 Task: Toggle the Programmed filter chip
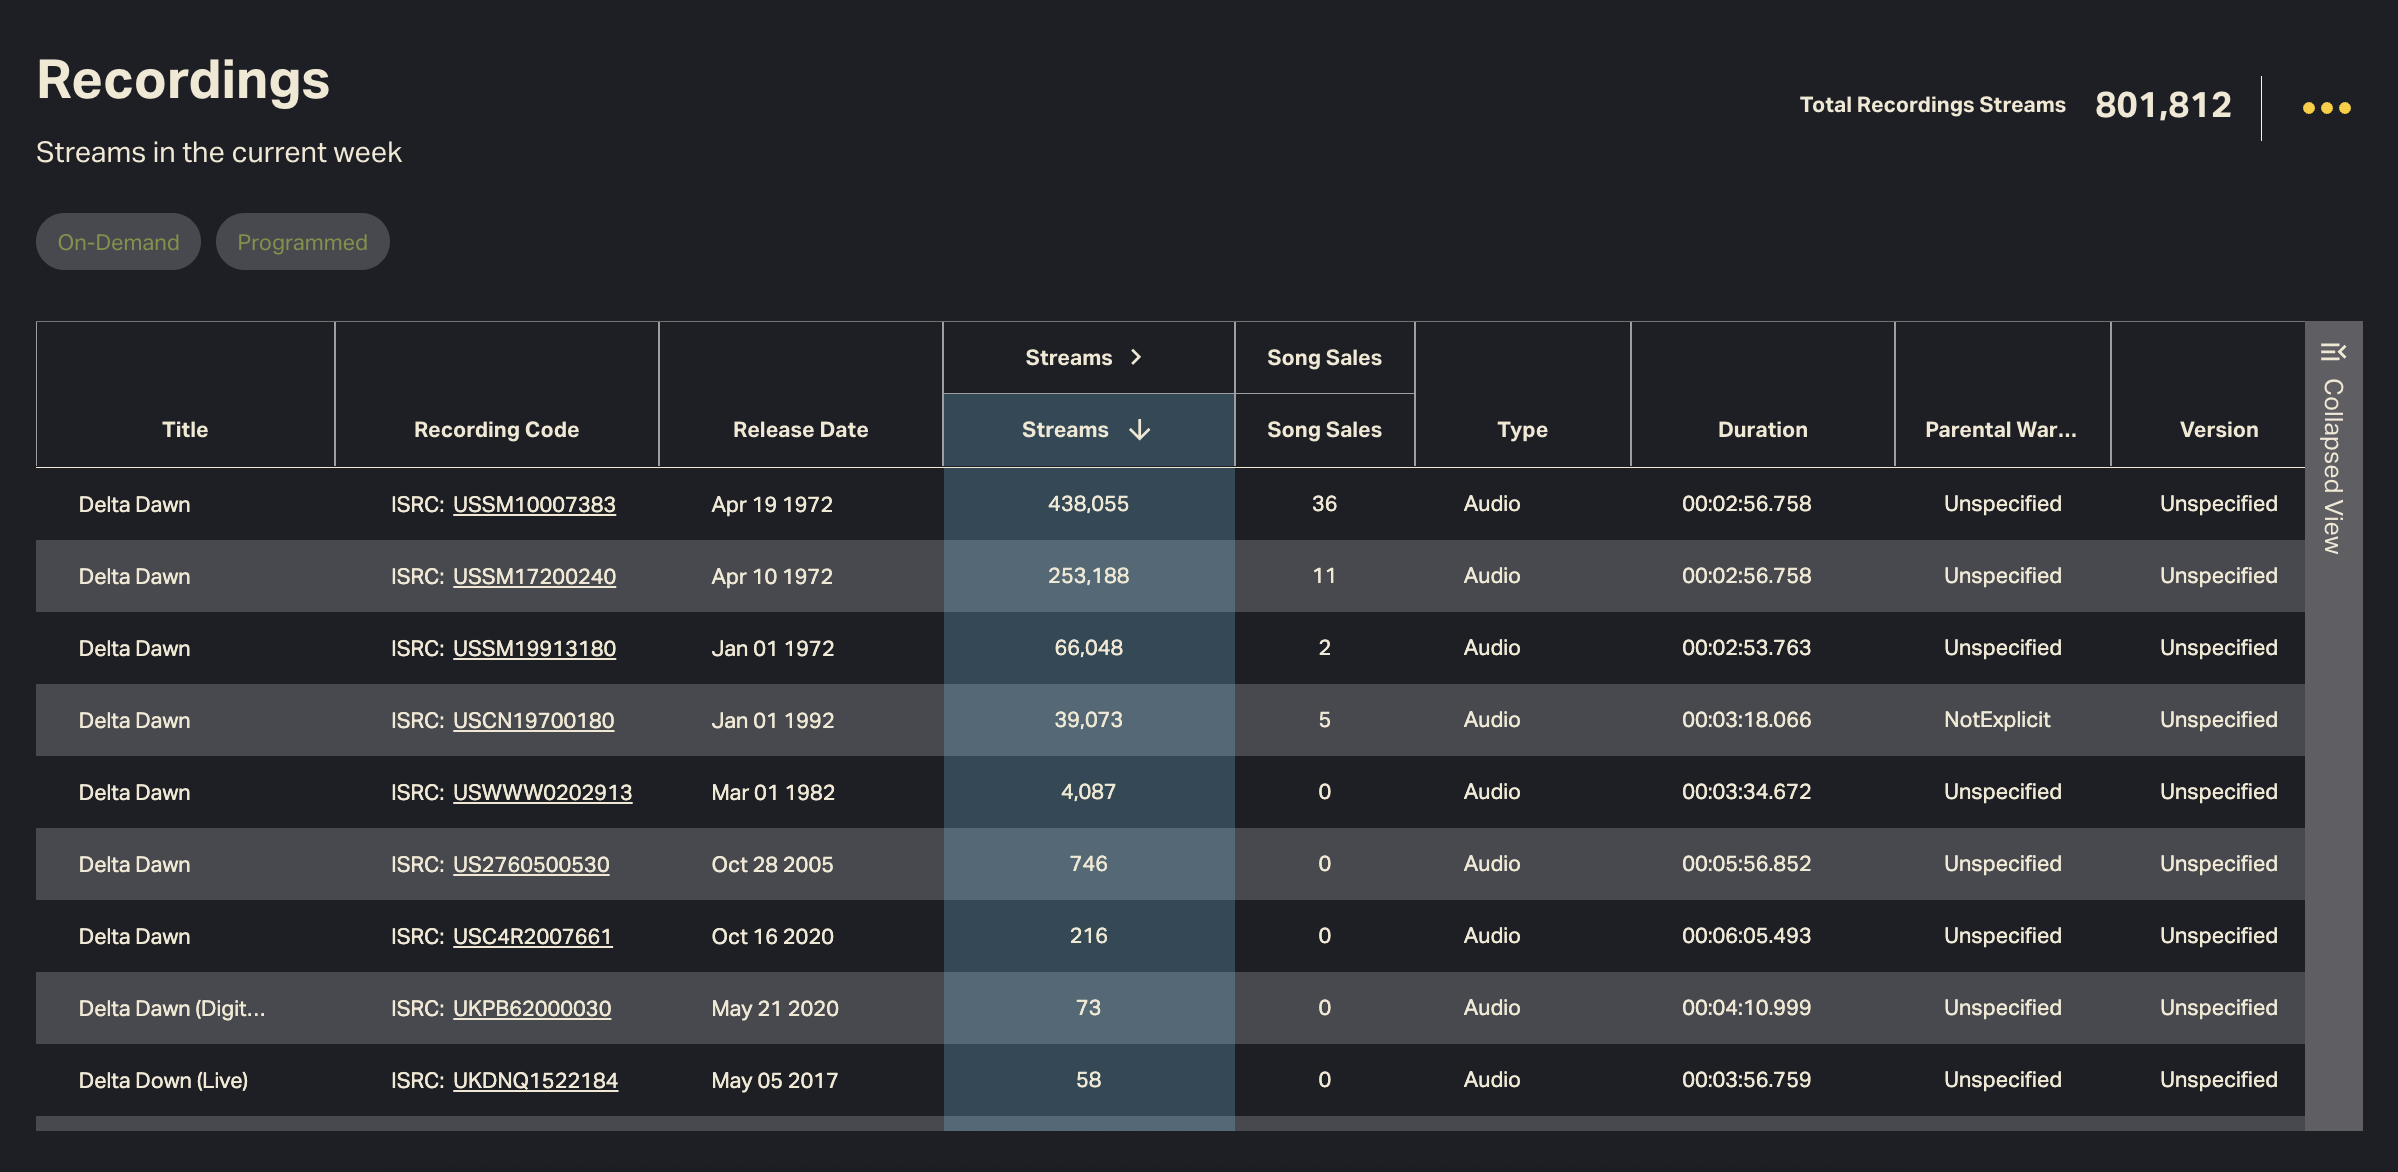[302, 242]
